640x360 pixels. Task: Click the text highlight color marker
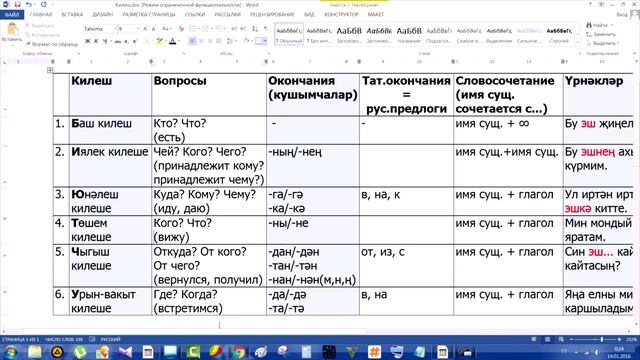159,41
